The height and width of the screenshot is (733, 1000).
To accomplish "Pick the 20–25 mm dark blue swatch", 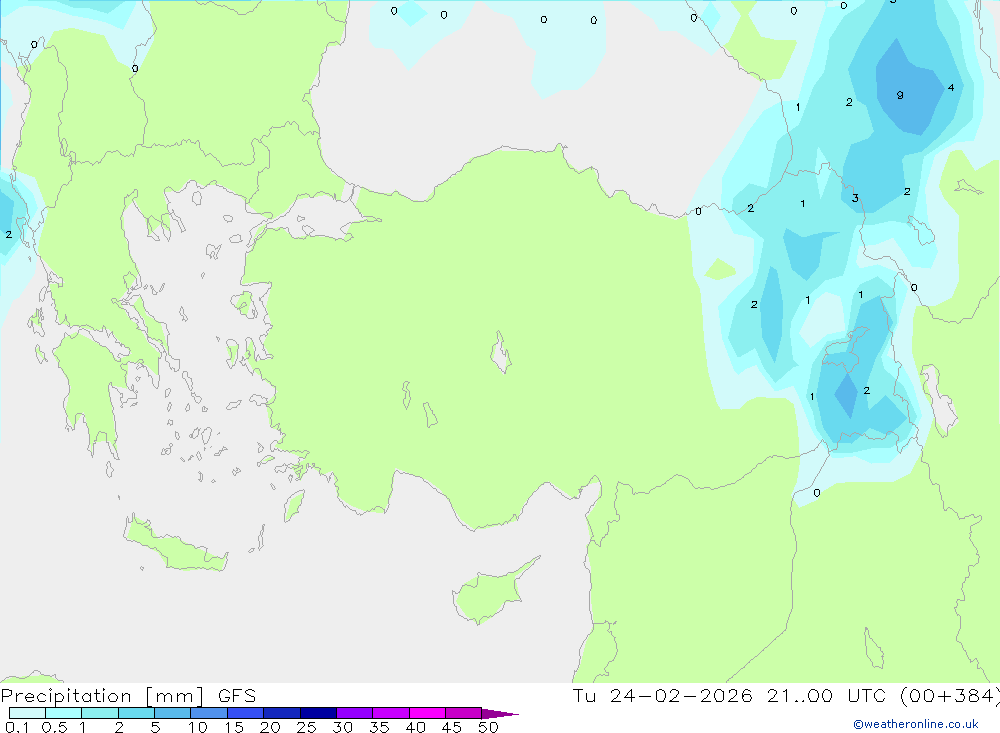I will coord(282,713).
